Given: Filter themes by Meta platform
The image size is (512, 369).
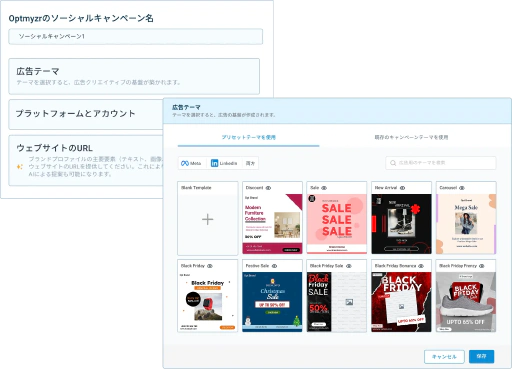Looking at the screenshot, I should pyautogui.click(x=191, y=163).
